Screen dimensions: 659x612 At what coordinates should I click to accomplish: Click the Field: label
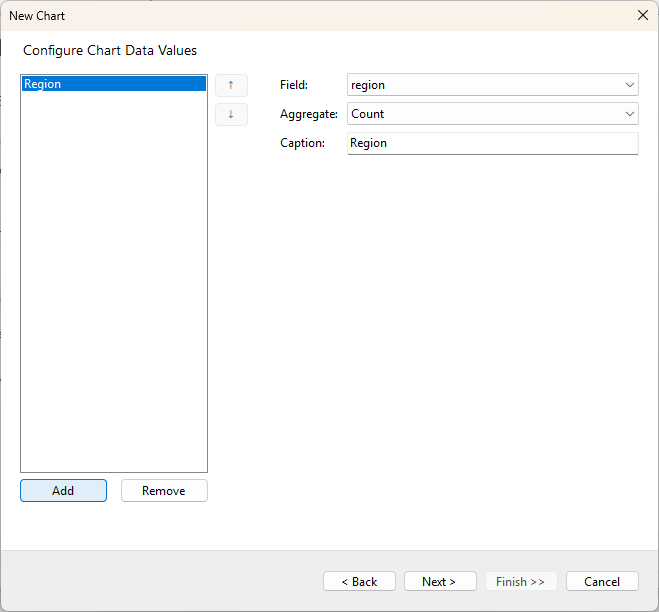pyautogui.click(x=294, y=85)
